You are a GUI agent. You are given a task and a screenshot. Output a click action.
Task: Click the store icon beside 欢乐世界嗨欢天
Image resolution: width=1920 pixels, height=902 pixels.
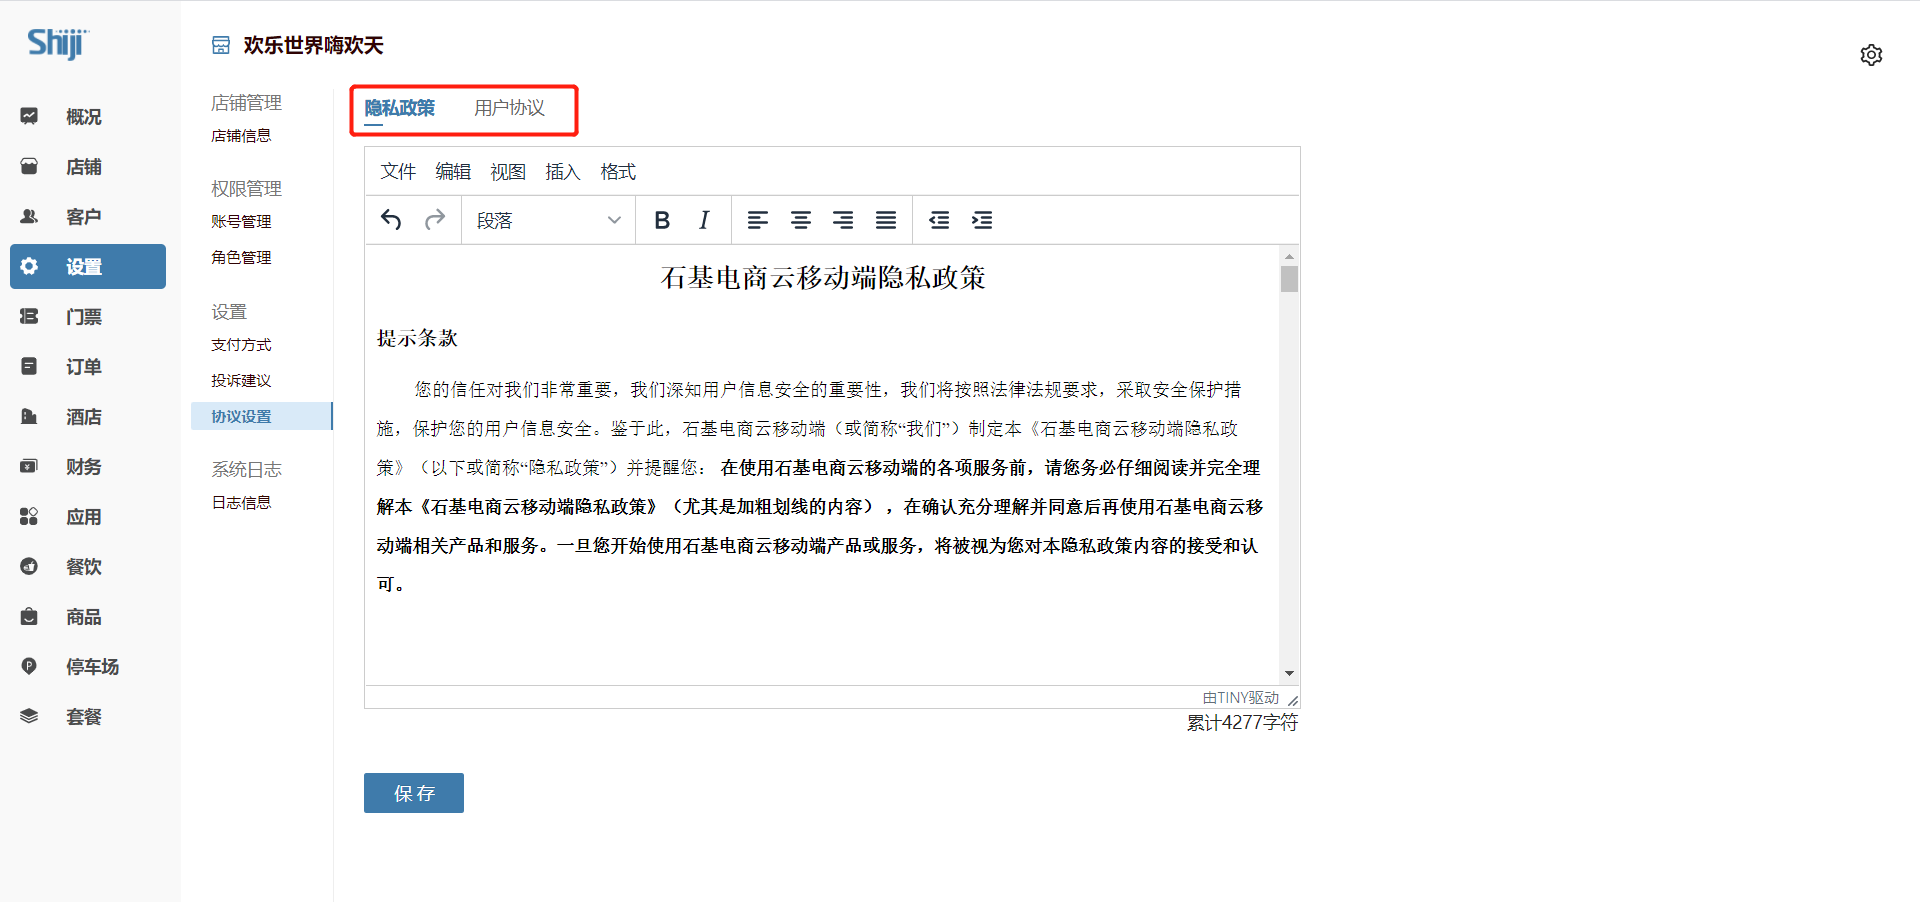pyautogui.click(x=221, y=45)
